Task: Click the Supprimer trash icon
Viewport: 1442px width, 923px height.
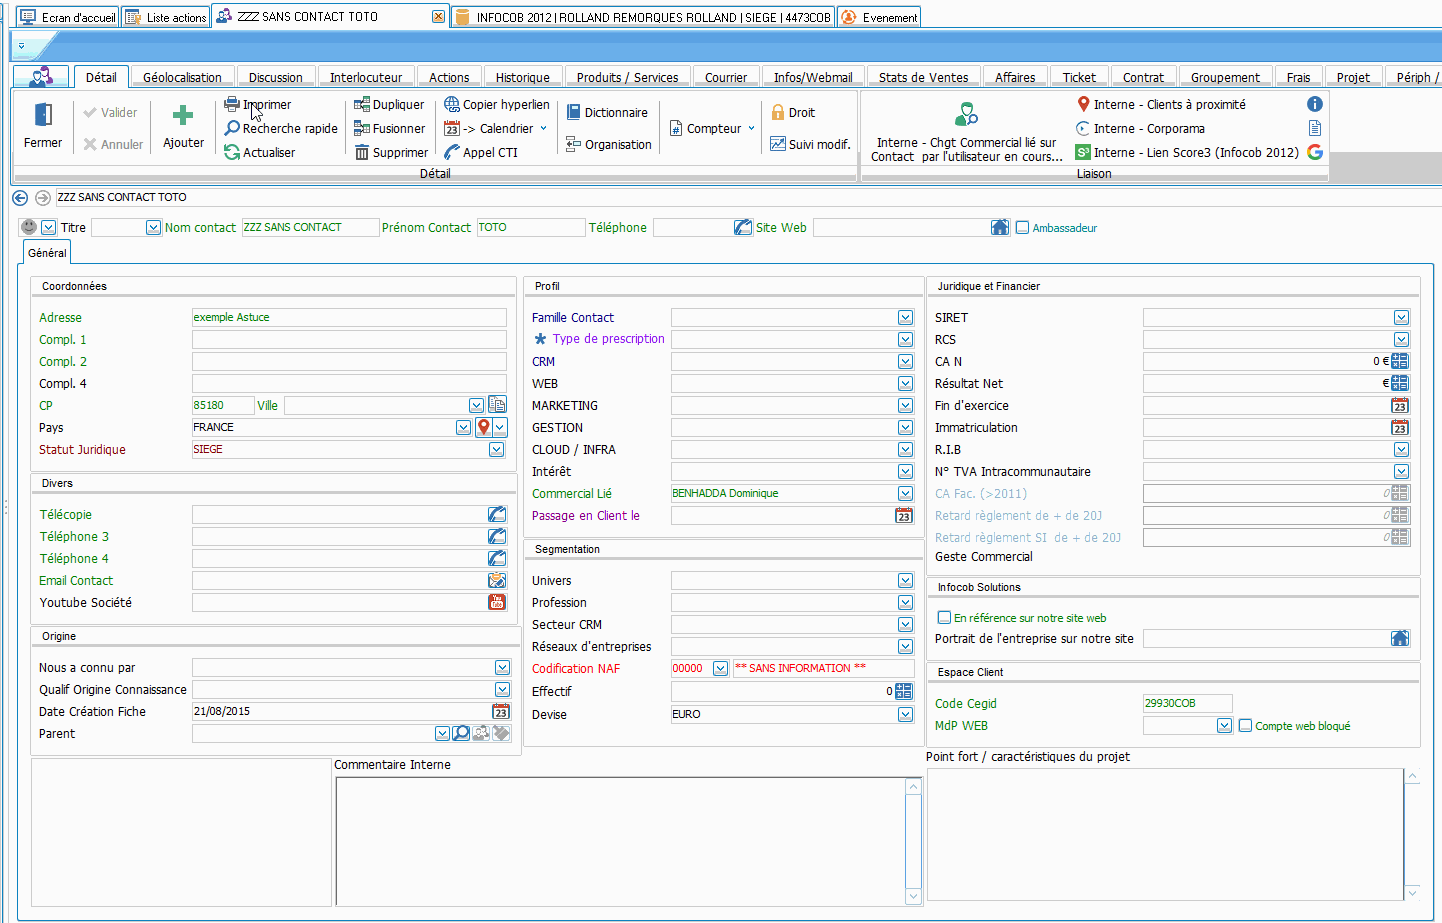Action: tap(362, 152)
